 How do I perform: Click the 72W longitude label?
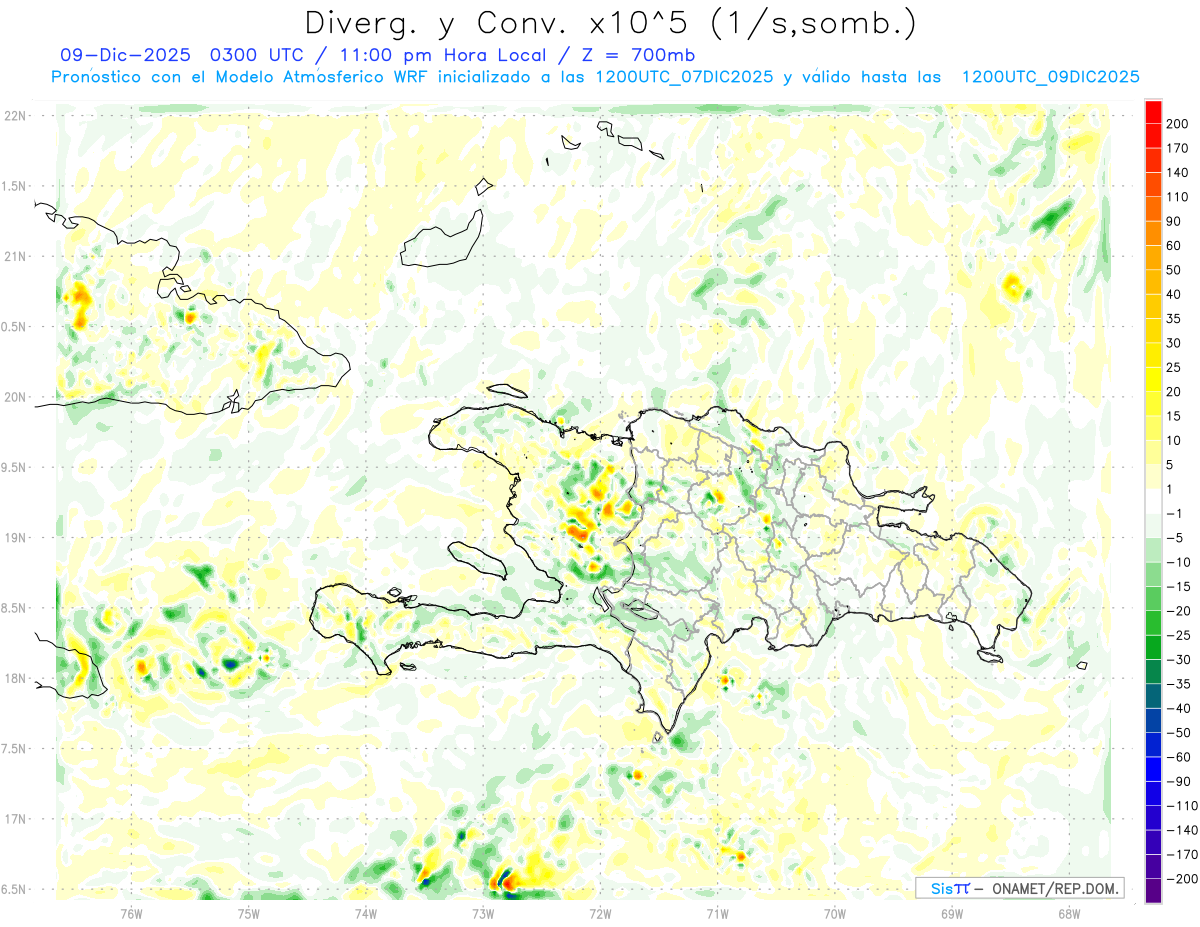[600, 913]
